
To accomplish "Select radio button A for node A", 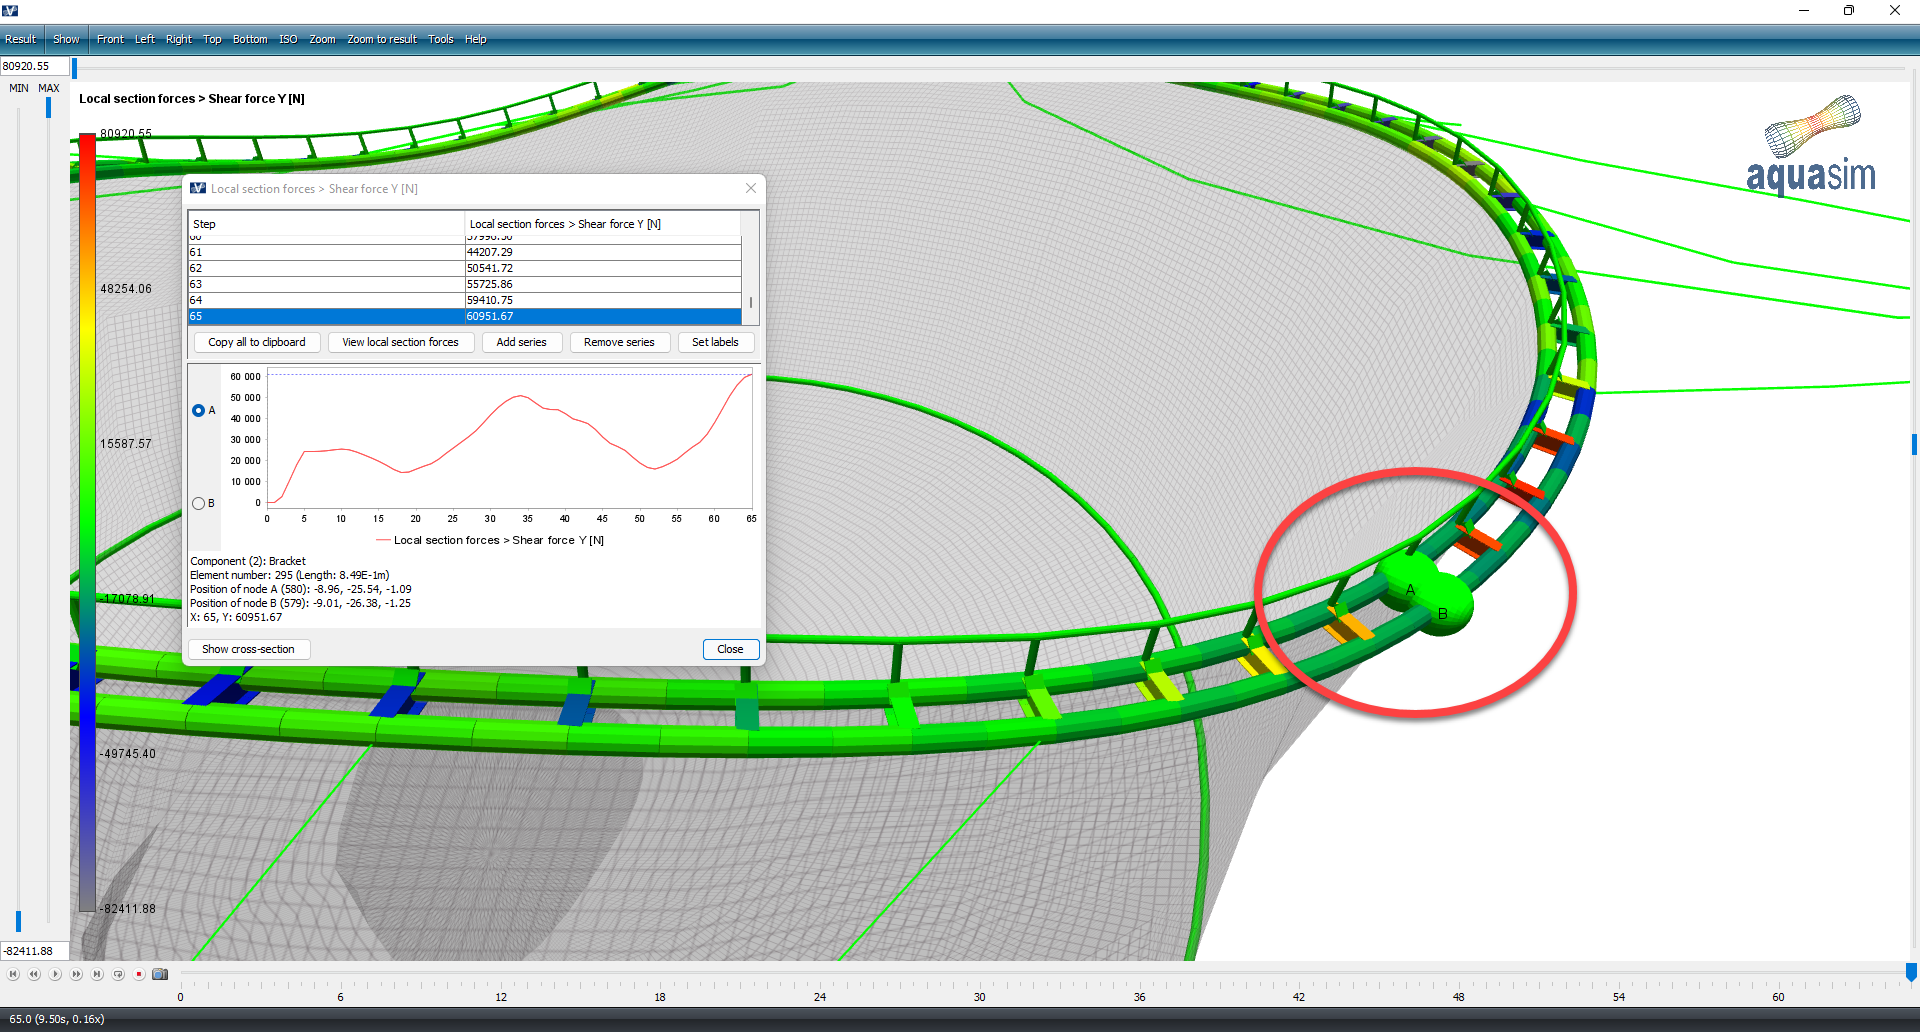I will coord(198,410).
